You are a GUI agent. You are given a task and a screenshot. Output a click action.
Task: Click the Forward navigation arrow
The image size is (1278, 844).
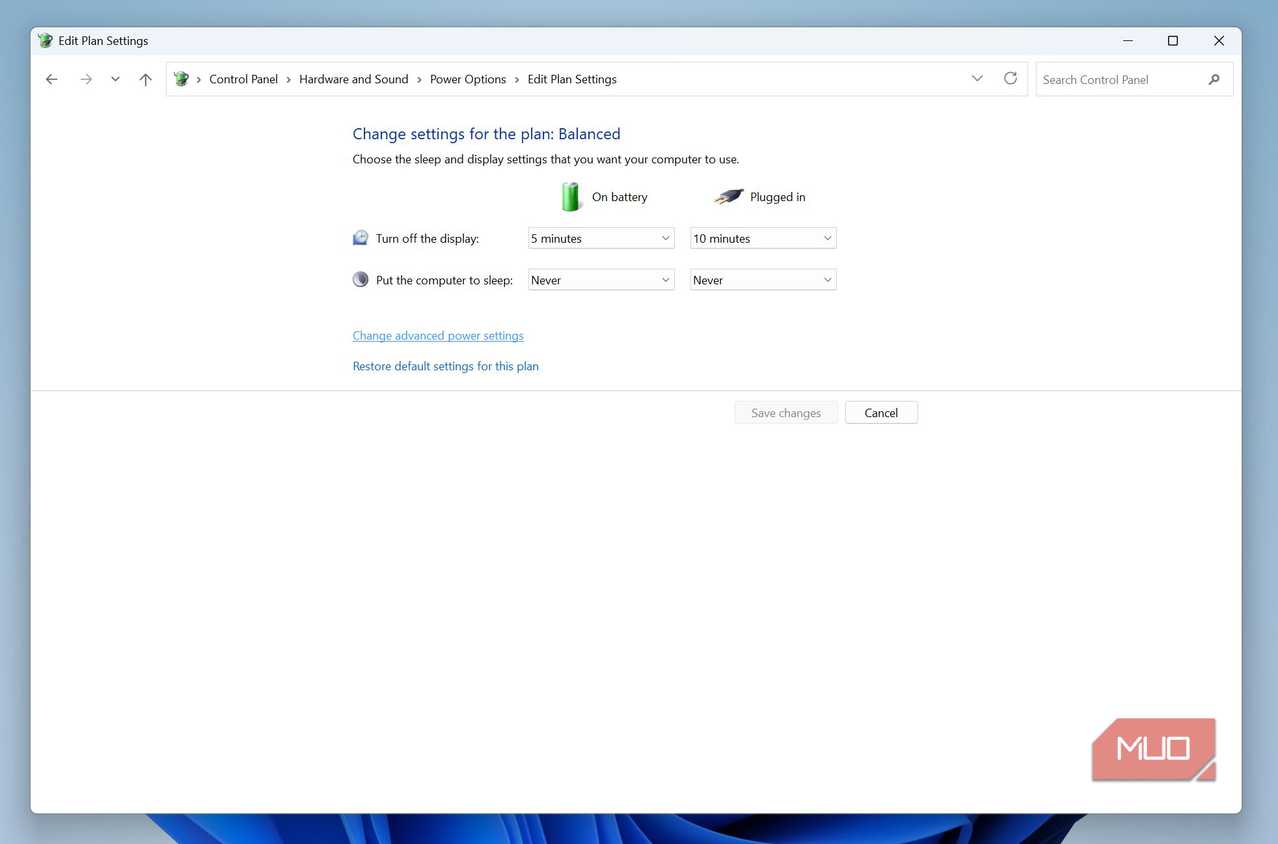[86, 79]
